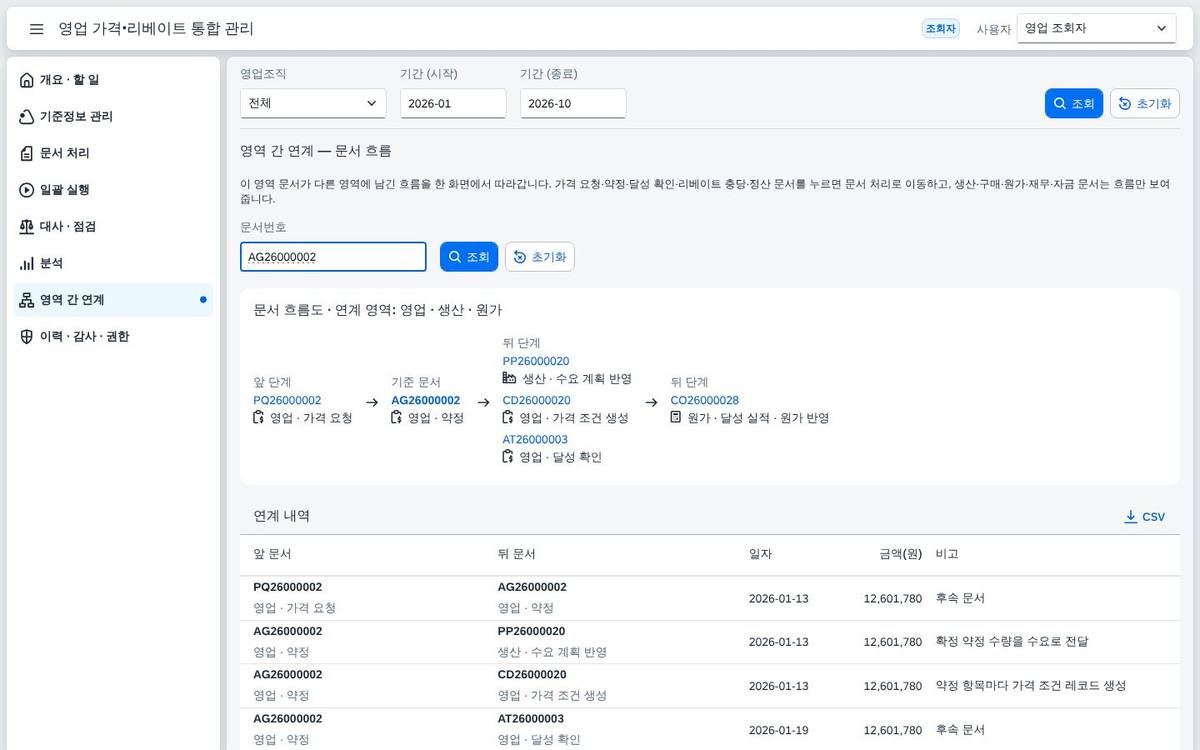The image size is (1200, 750).
Task: Click the 분석 bar chart icon
Action: [x=27, y=263]
